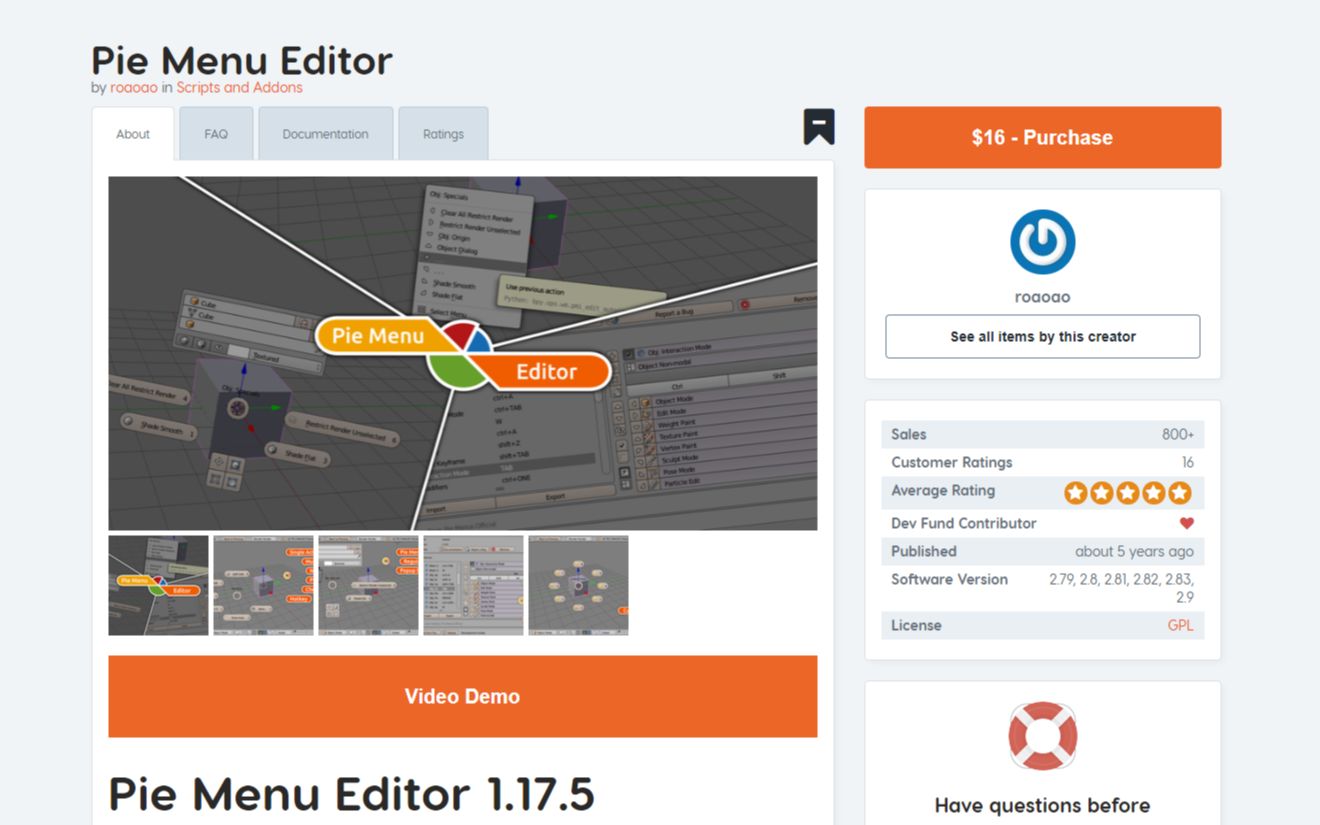Click the first star in Average Rating
1320x825 pixels.
(x=1075, y=492)
